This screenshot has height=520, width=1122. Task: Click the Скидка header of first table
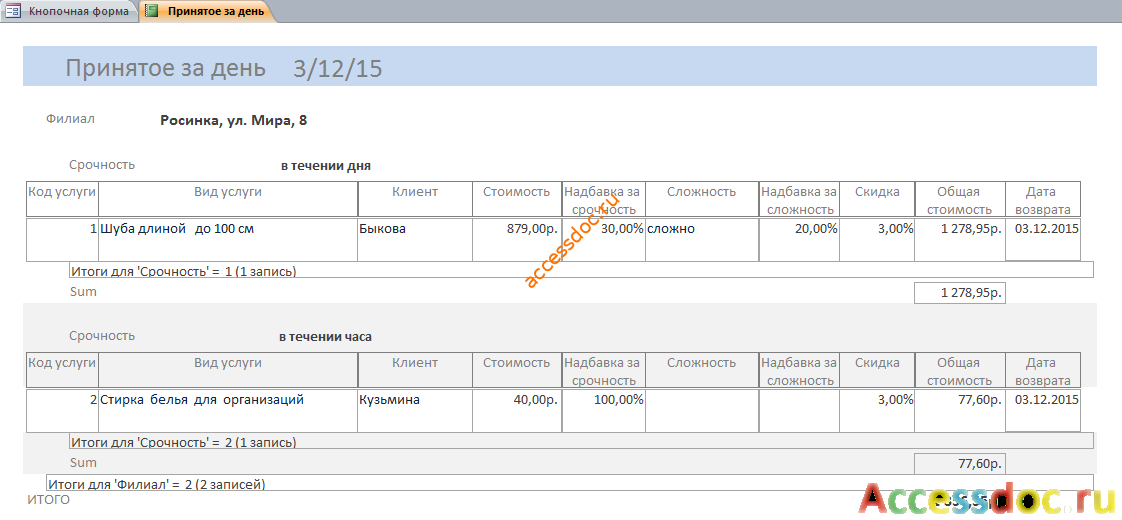tap(877, 199)
